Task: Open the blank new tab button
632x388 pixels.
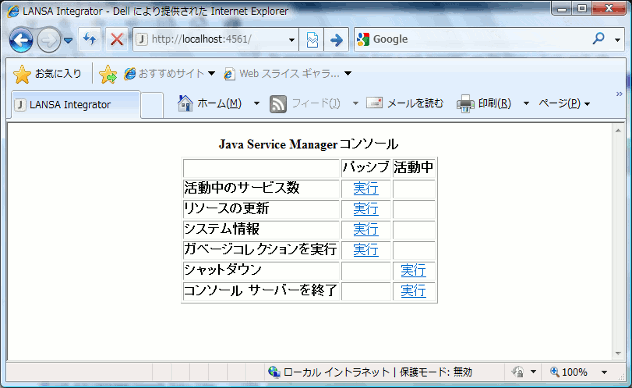Action: click(152, 106)
